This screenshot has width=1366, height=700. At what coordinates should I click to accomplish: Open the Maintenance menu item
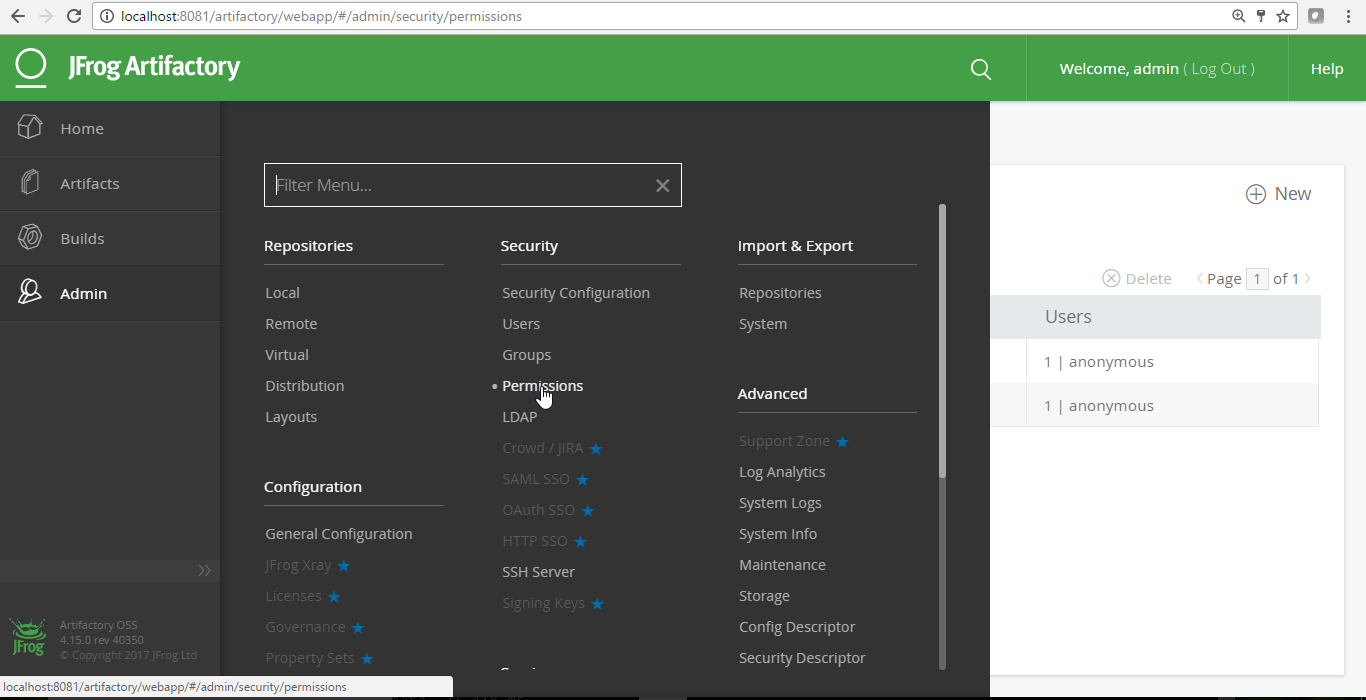click(x=783, y=565)
